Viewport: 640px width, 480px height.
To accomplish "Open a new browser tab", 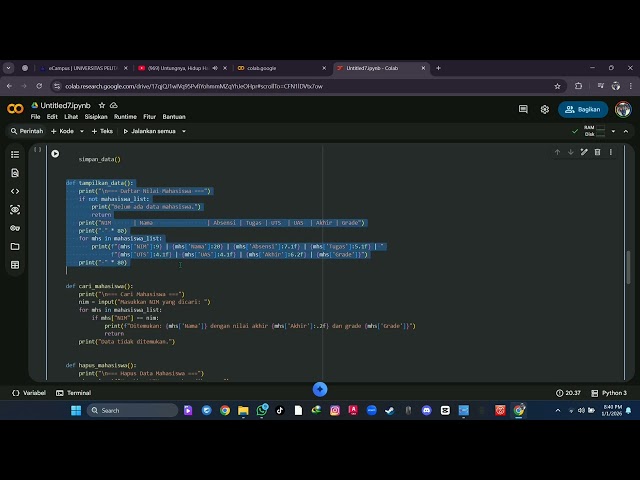I will [x=438, y=68].
